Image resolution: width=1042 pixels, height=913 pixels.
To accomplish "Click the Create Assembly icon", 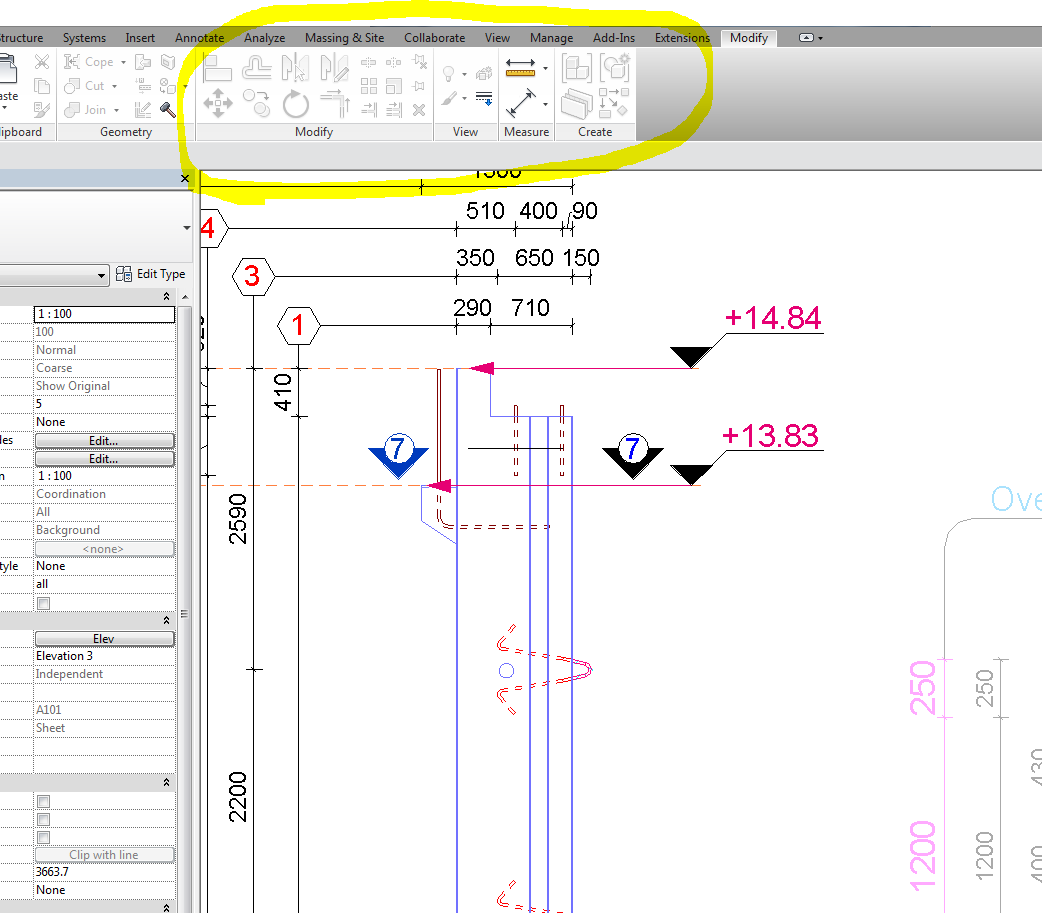I will pyautogui.click(x=576, y=68).
